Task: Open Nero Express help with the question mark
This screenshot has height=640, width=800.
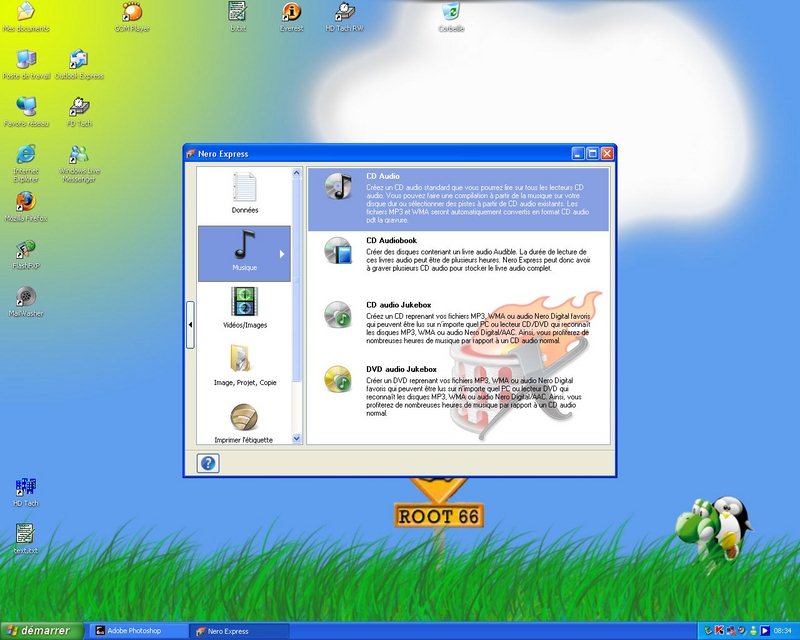Action: [208, 463]
